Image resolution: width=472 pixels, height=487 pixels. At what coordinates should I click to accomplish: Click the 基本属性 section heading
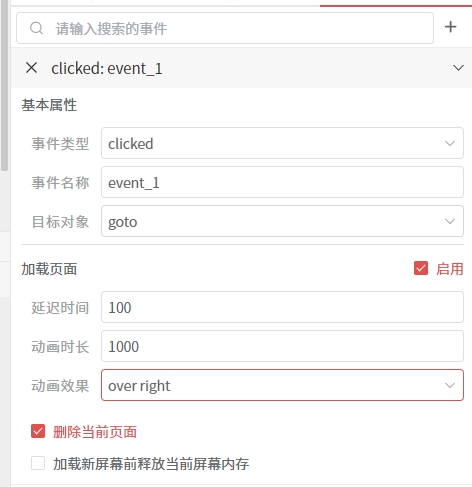click(x=49, y=105)
